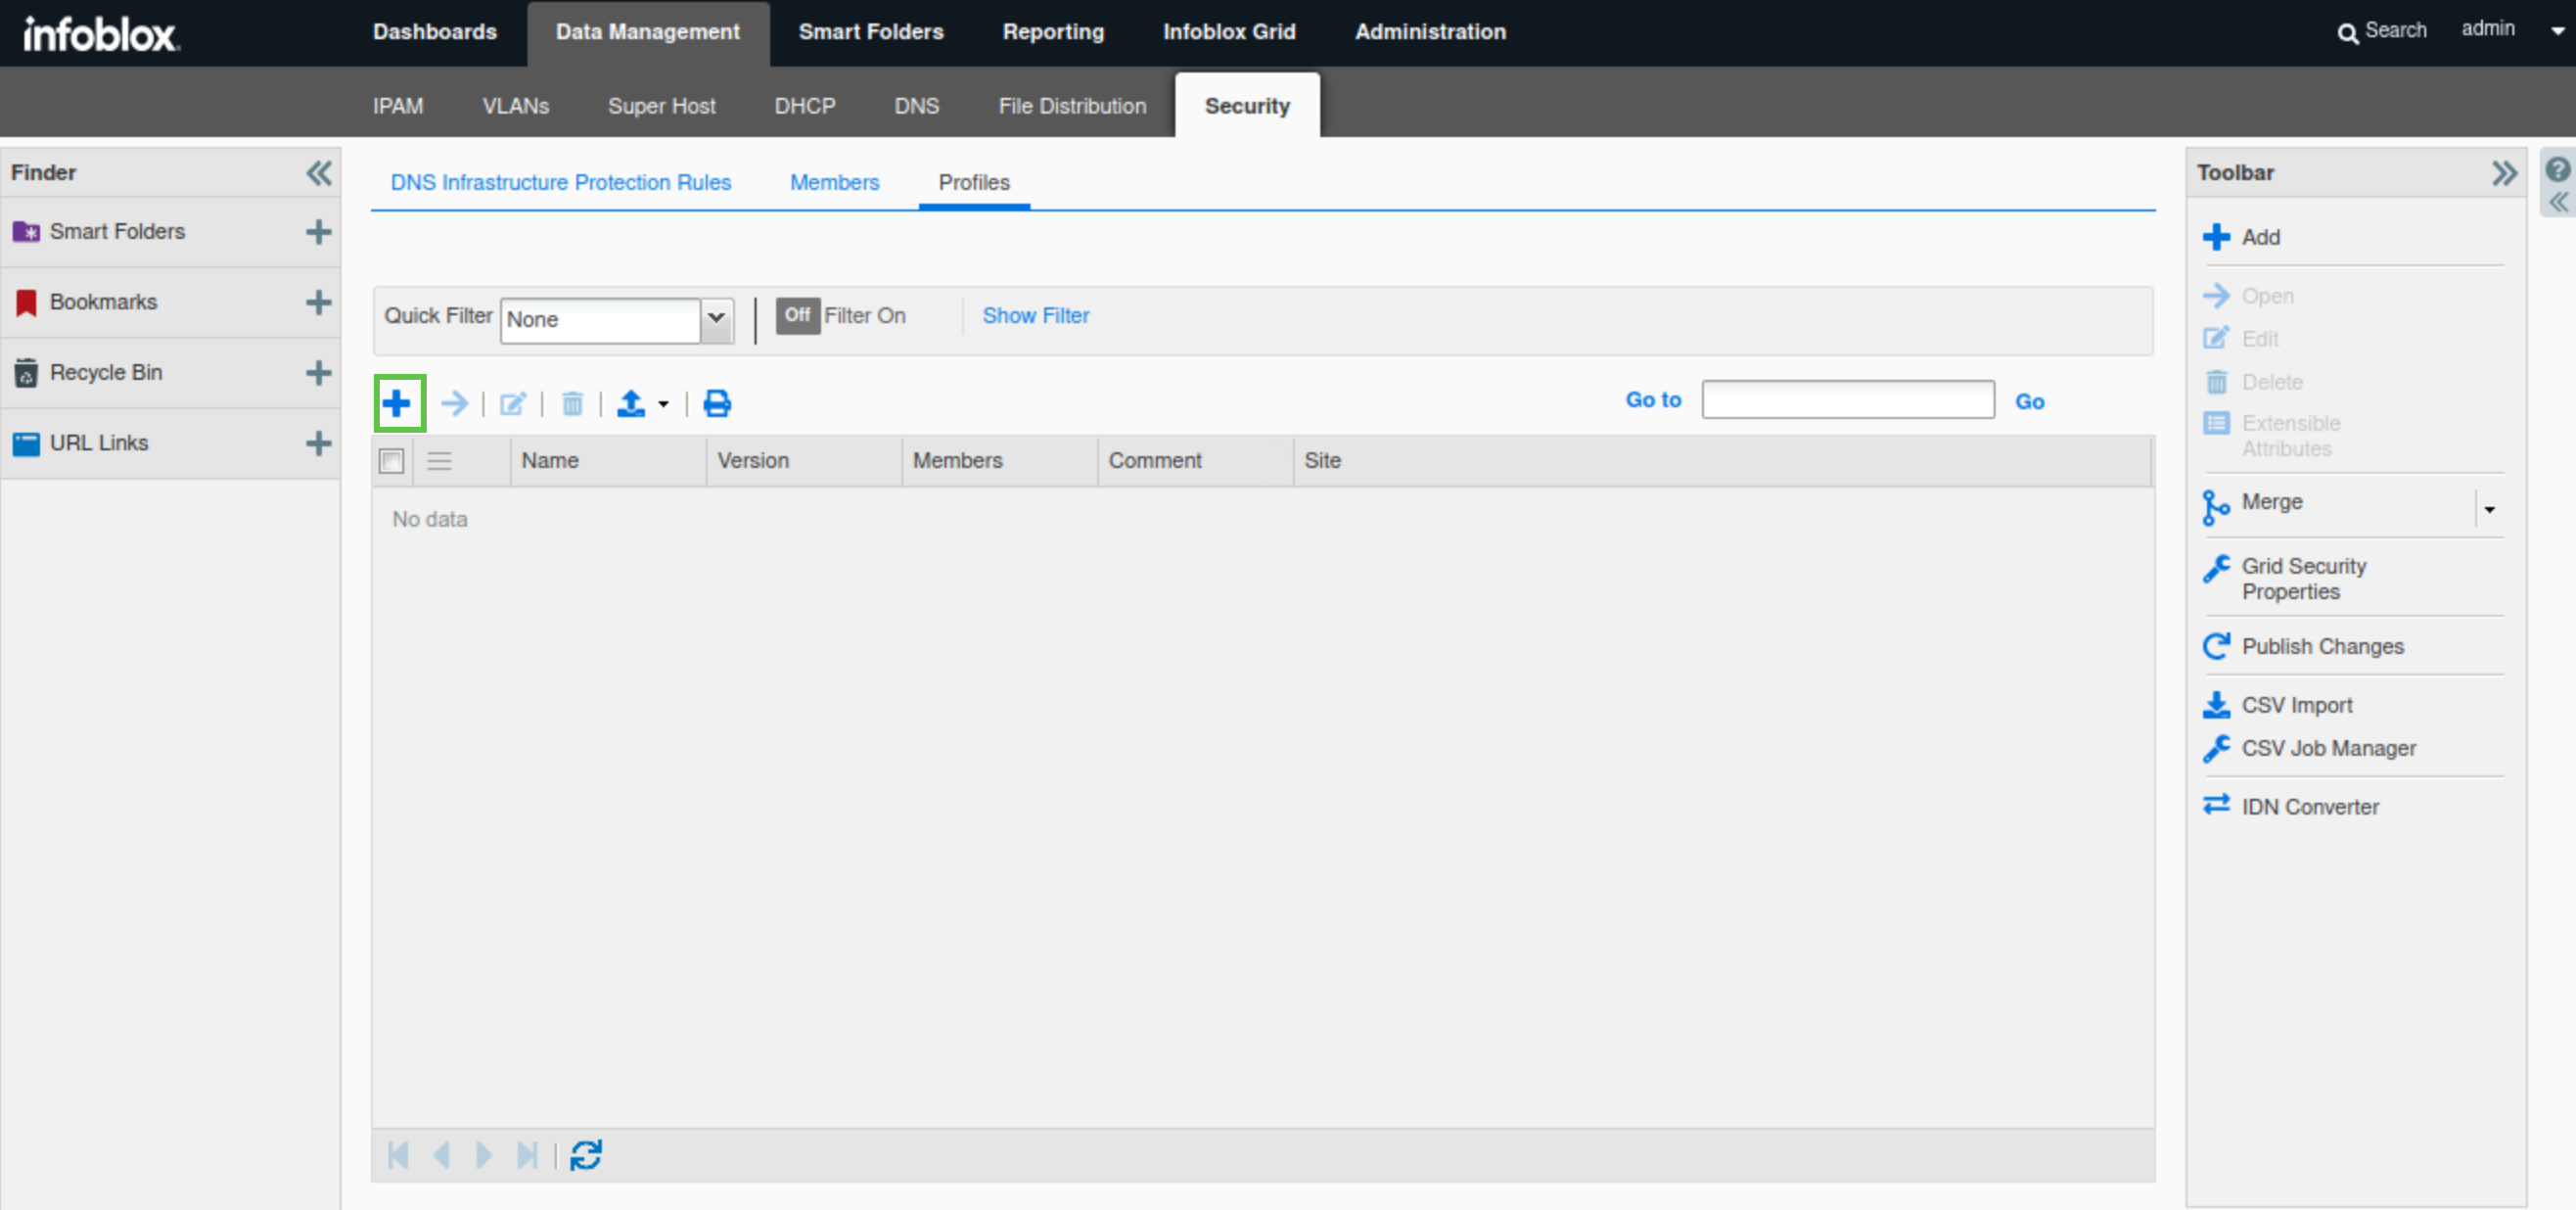Screen dimensions: 2576x1210
Task: Open the DHCP tab
Action: click(x=804, y=106)
